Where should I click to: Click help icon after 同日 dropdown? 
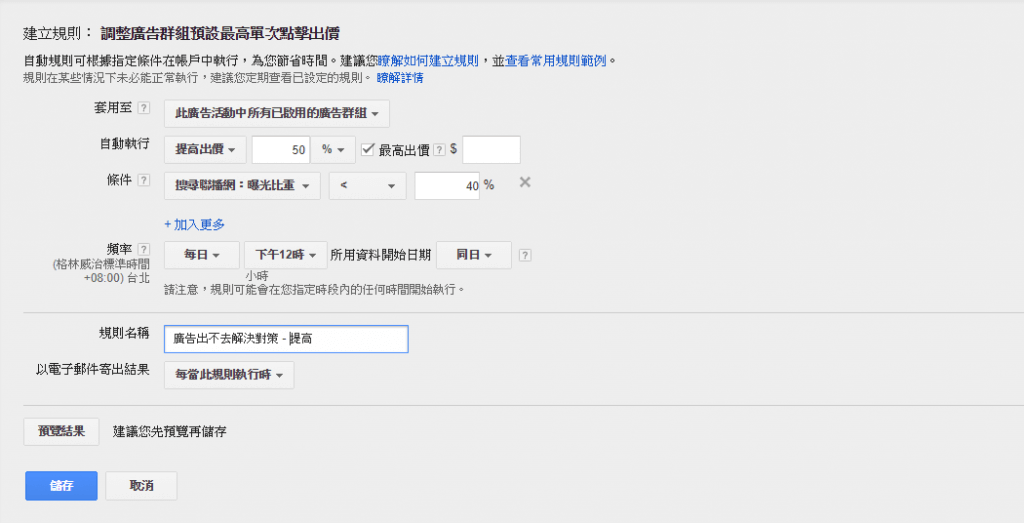pyautogui.click(x=524, y=255)
